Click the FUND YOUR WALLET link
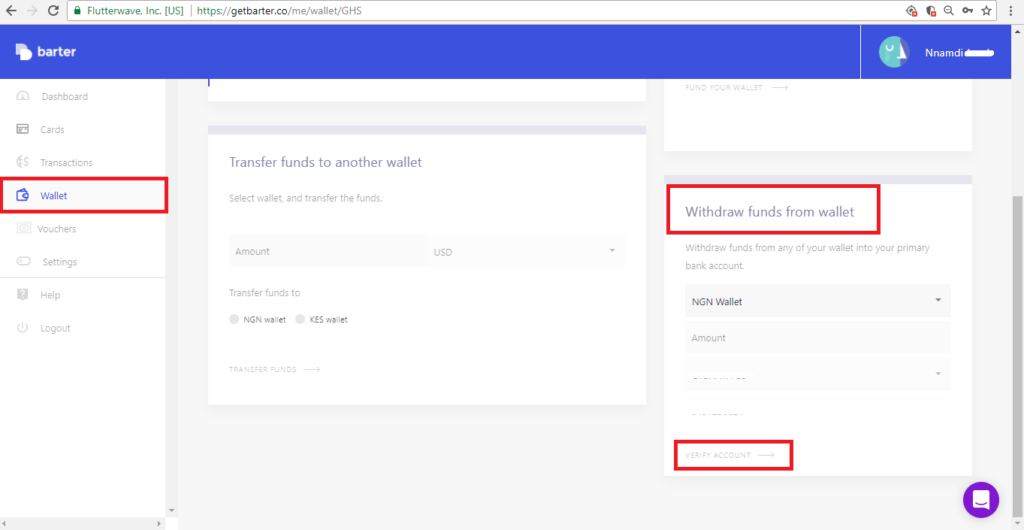The width and height of the screenshot is (1024, 530). [x=737, y=87]
